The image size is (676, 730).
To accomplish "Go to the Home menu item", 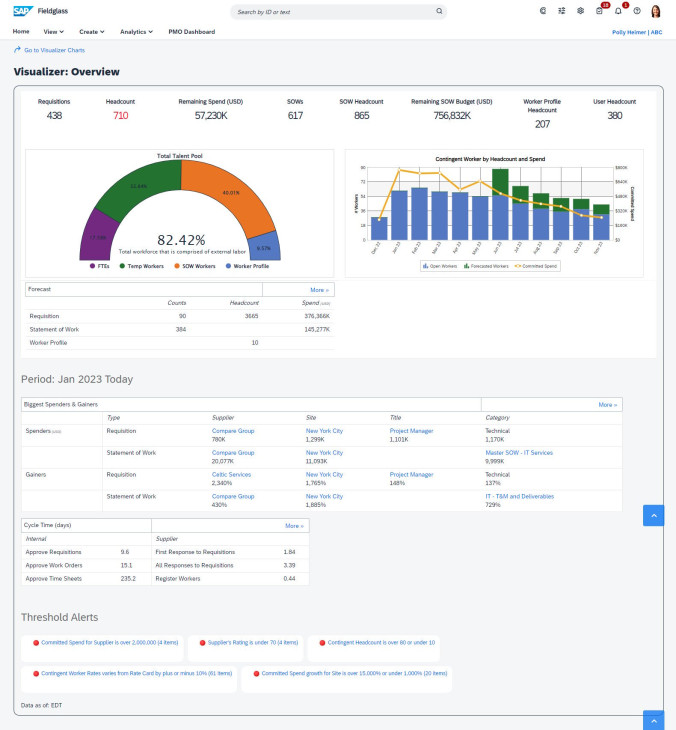I will click(21, 32).
